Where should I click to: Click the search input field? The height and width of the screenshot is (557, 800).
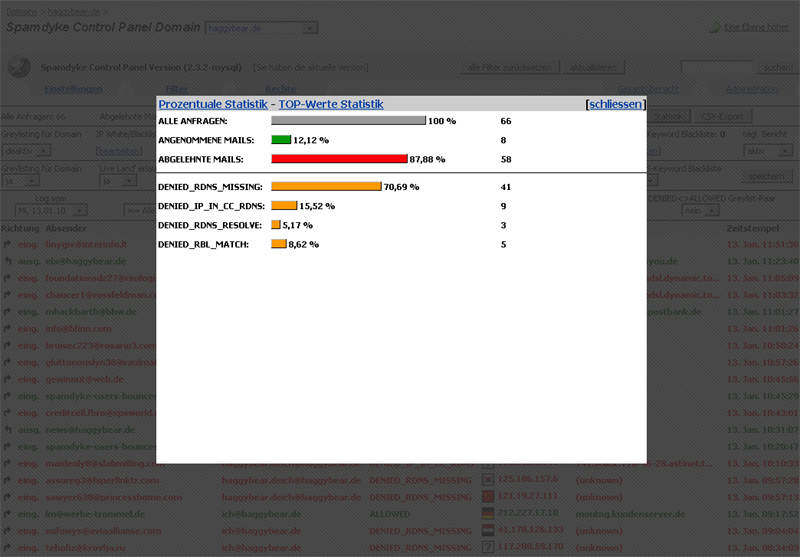point(717,67)
